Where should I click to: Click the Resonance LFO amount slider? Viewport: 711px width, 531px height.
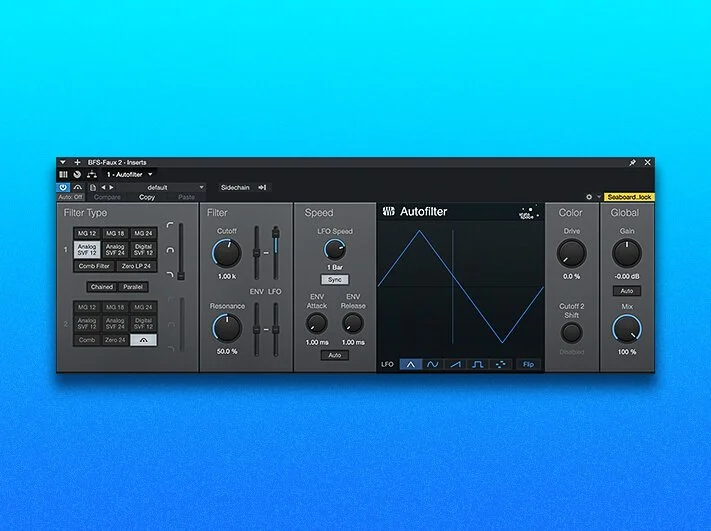(275, 329)
